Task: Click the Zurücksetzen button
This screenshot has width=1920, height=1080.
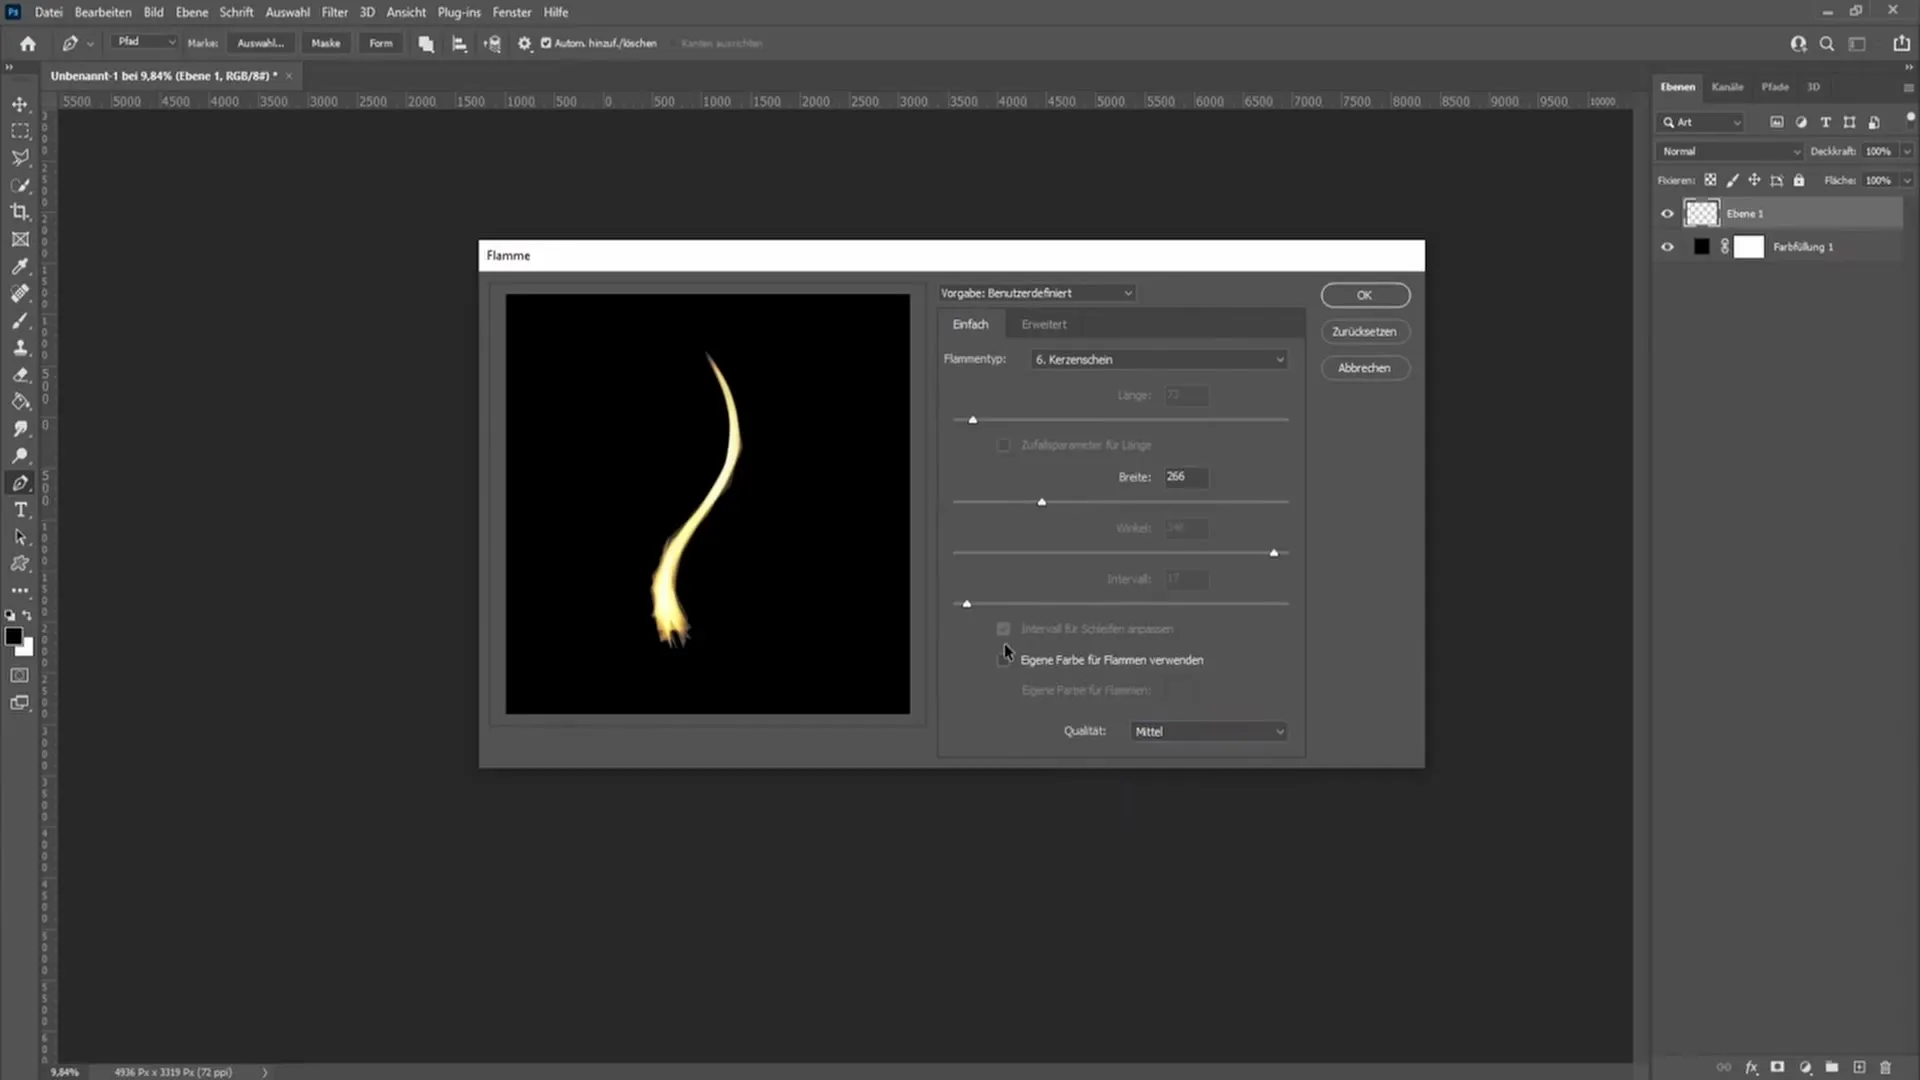Action: (x=1364, y=331)
